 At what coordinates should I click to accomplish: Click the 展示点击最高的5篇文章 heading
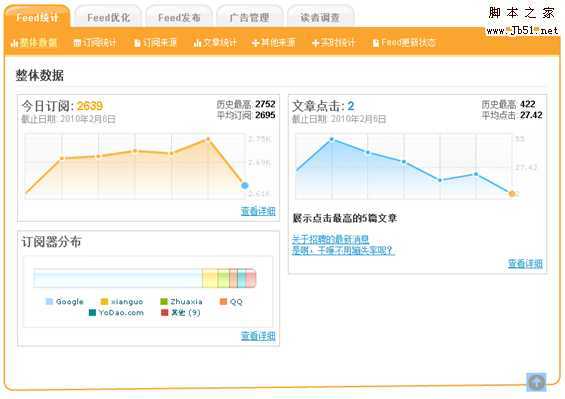click(345, 218)
